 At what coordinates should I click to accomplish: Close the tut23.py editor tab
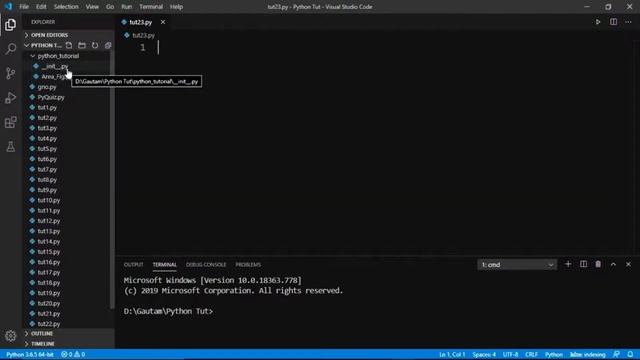tap(163, 22)
